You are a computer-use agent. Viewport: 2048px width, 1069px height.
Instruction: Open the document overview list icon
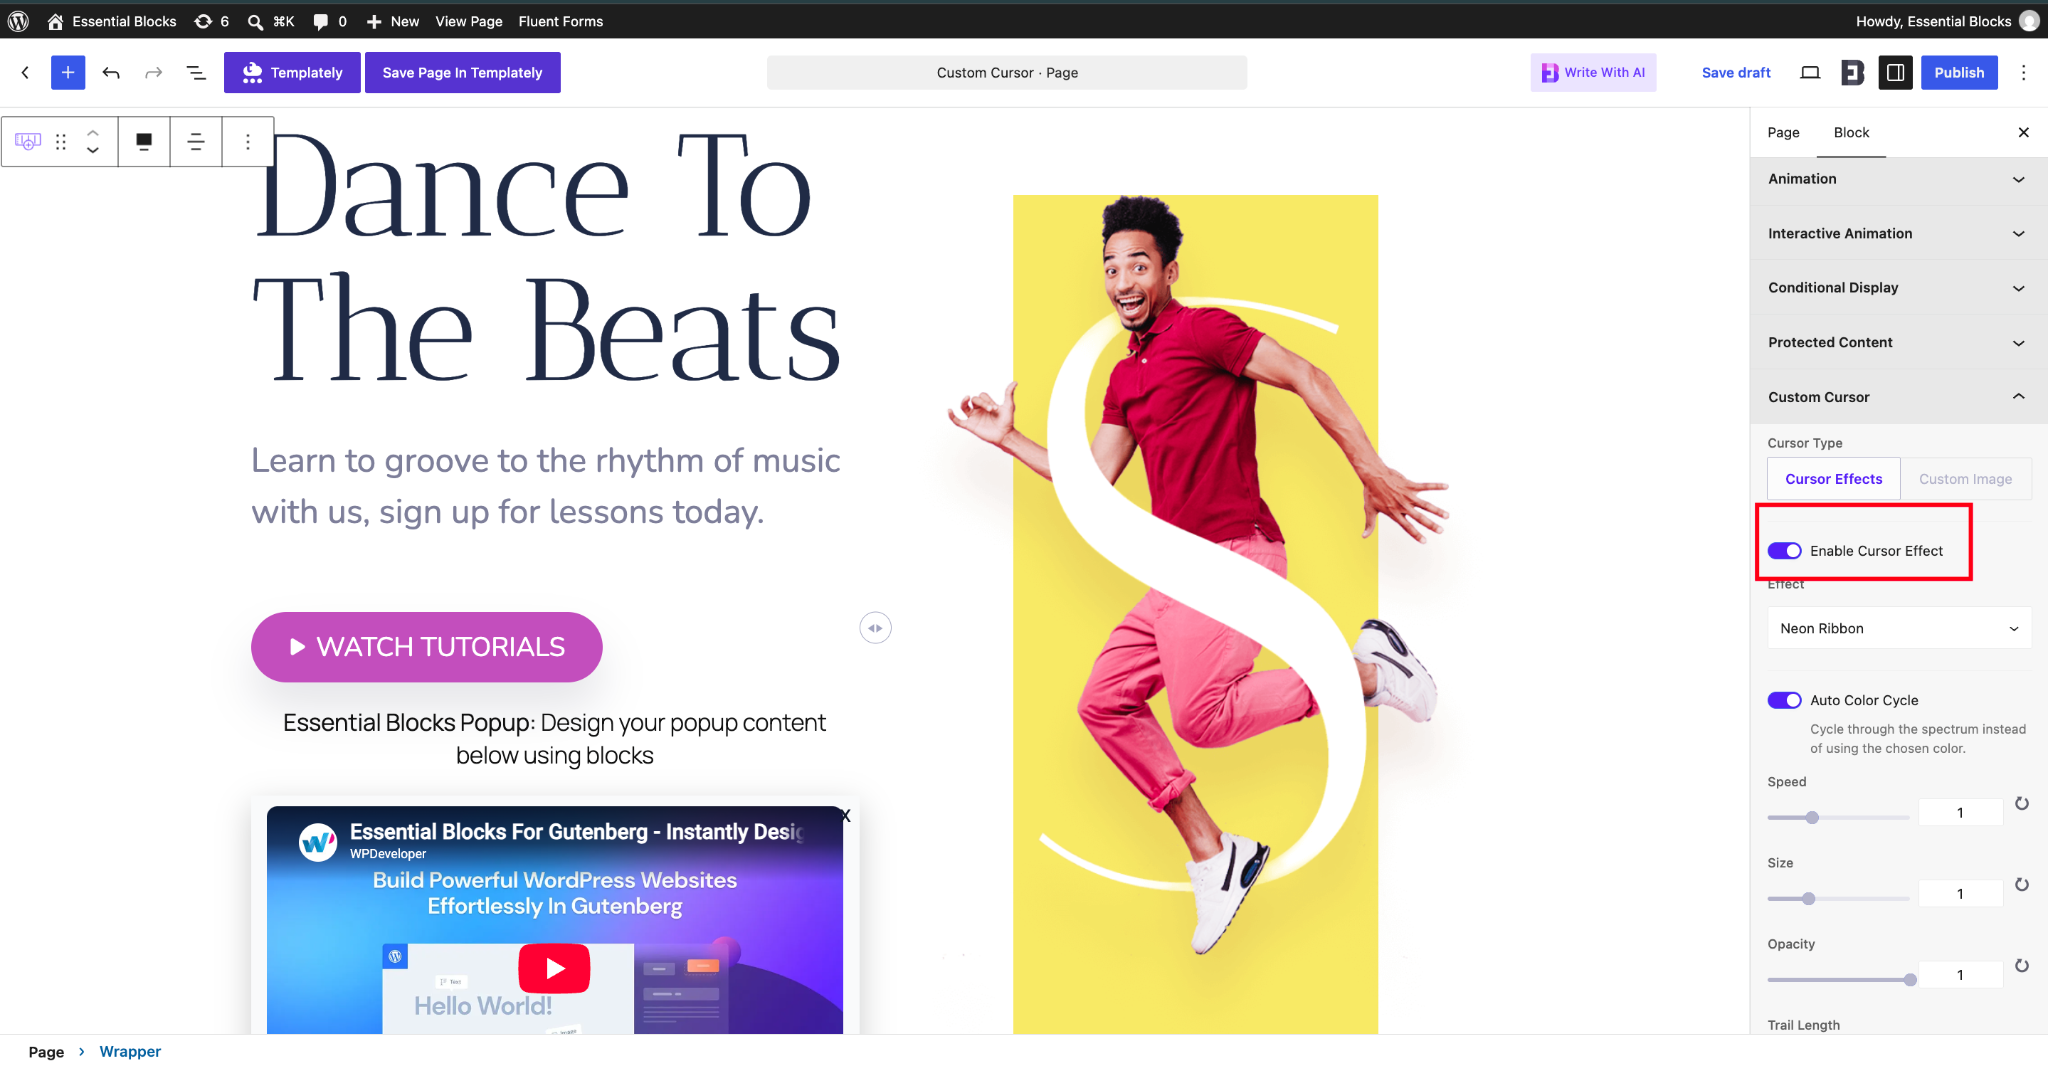[x=196, y=72]
